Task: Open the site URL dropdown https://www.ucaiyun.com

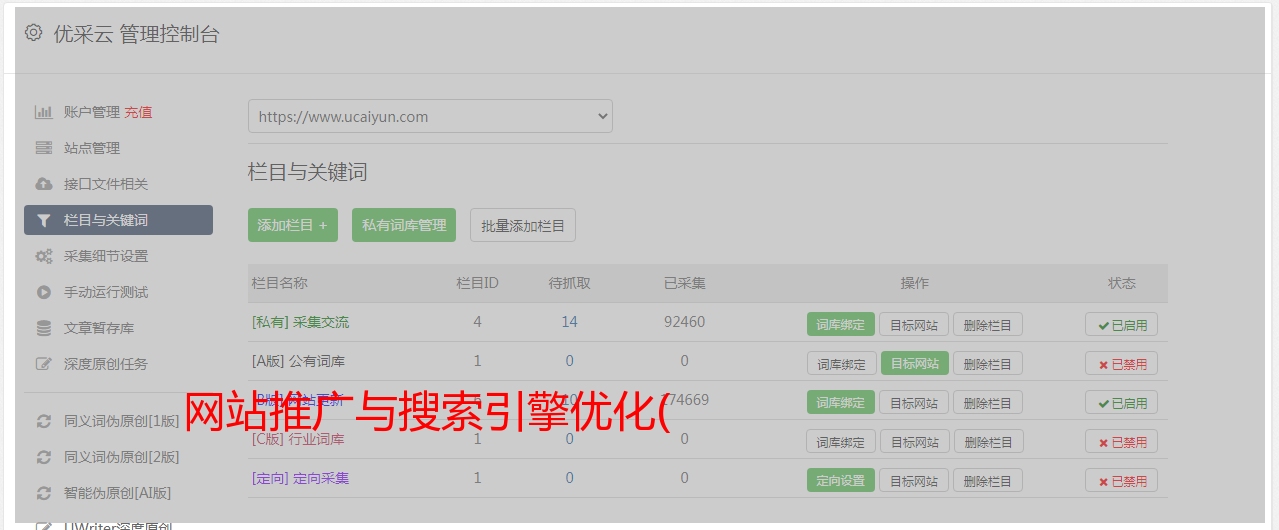Action: [430, 116]
